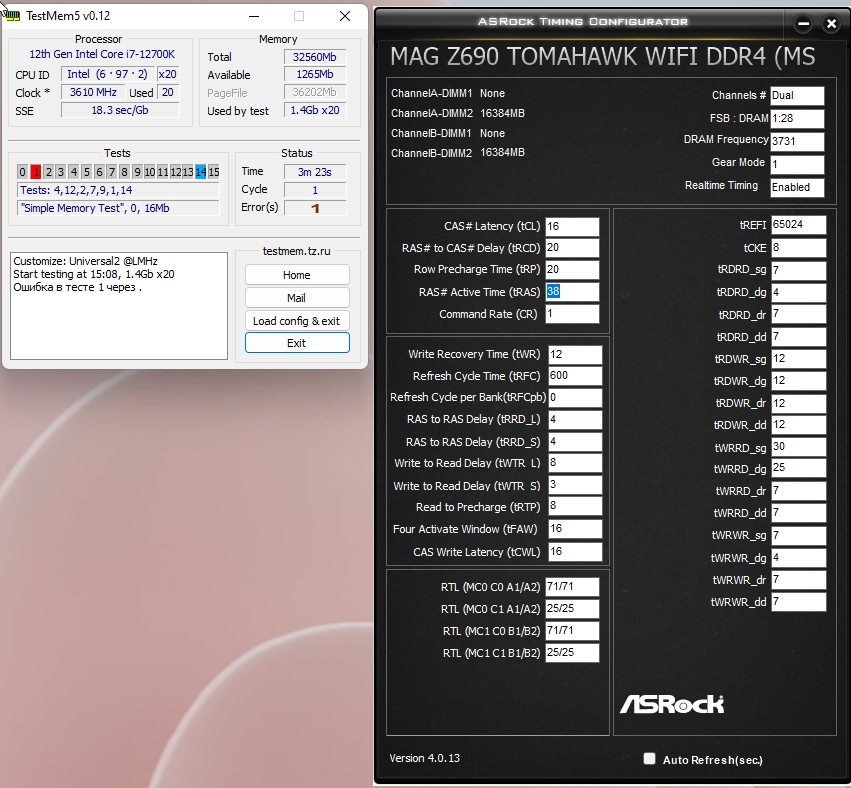Click ChannelA-DIMM2 16384MB entry

coord(458,113)
